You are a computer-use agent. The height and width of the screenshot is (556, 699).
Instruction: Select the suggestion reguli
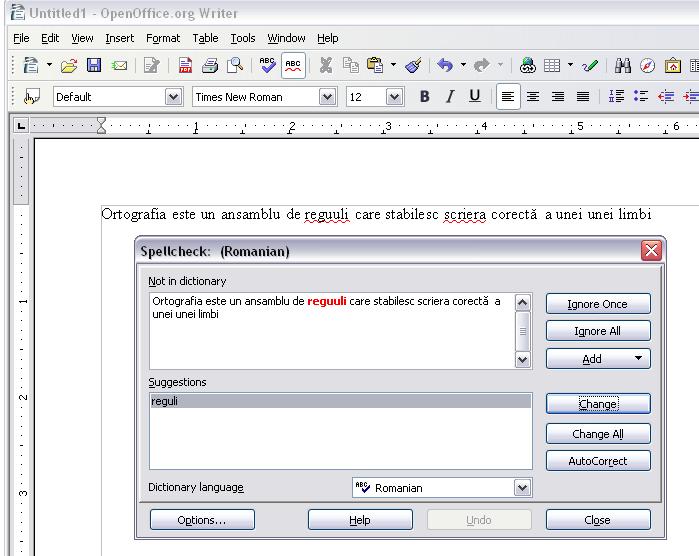[341, 401]
